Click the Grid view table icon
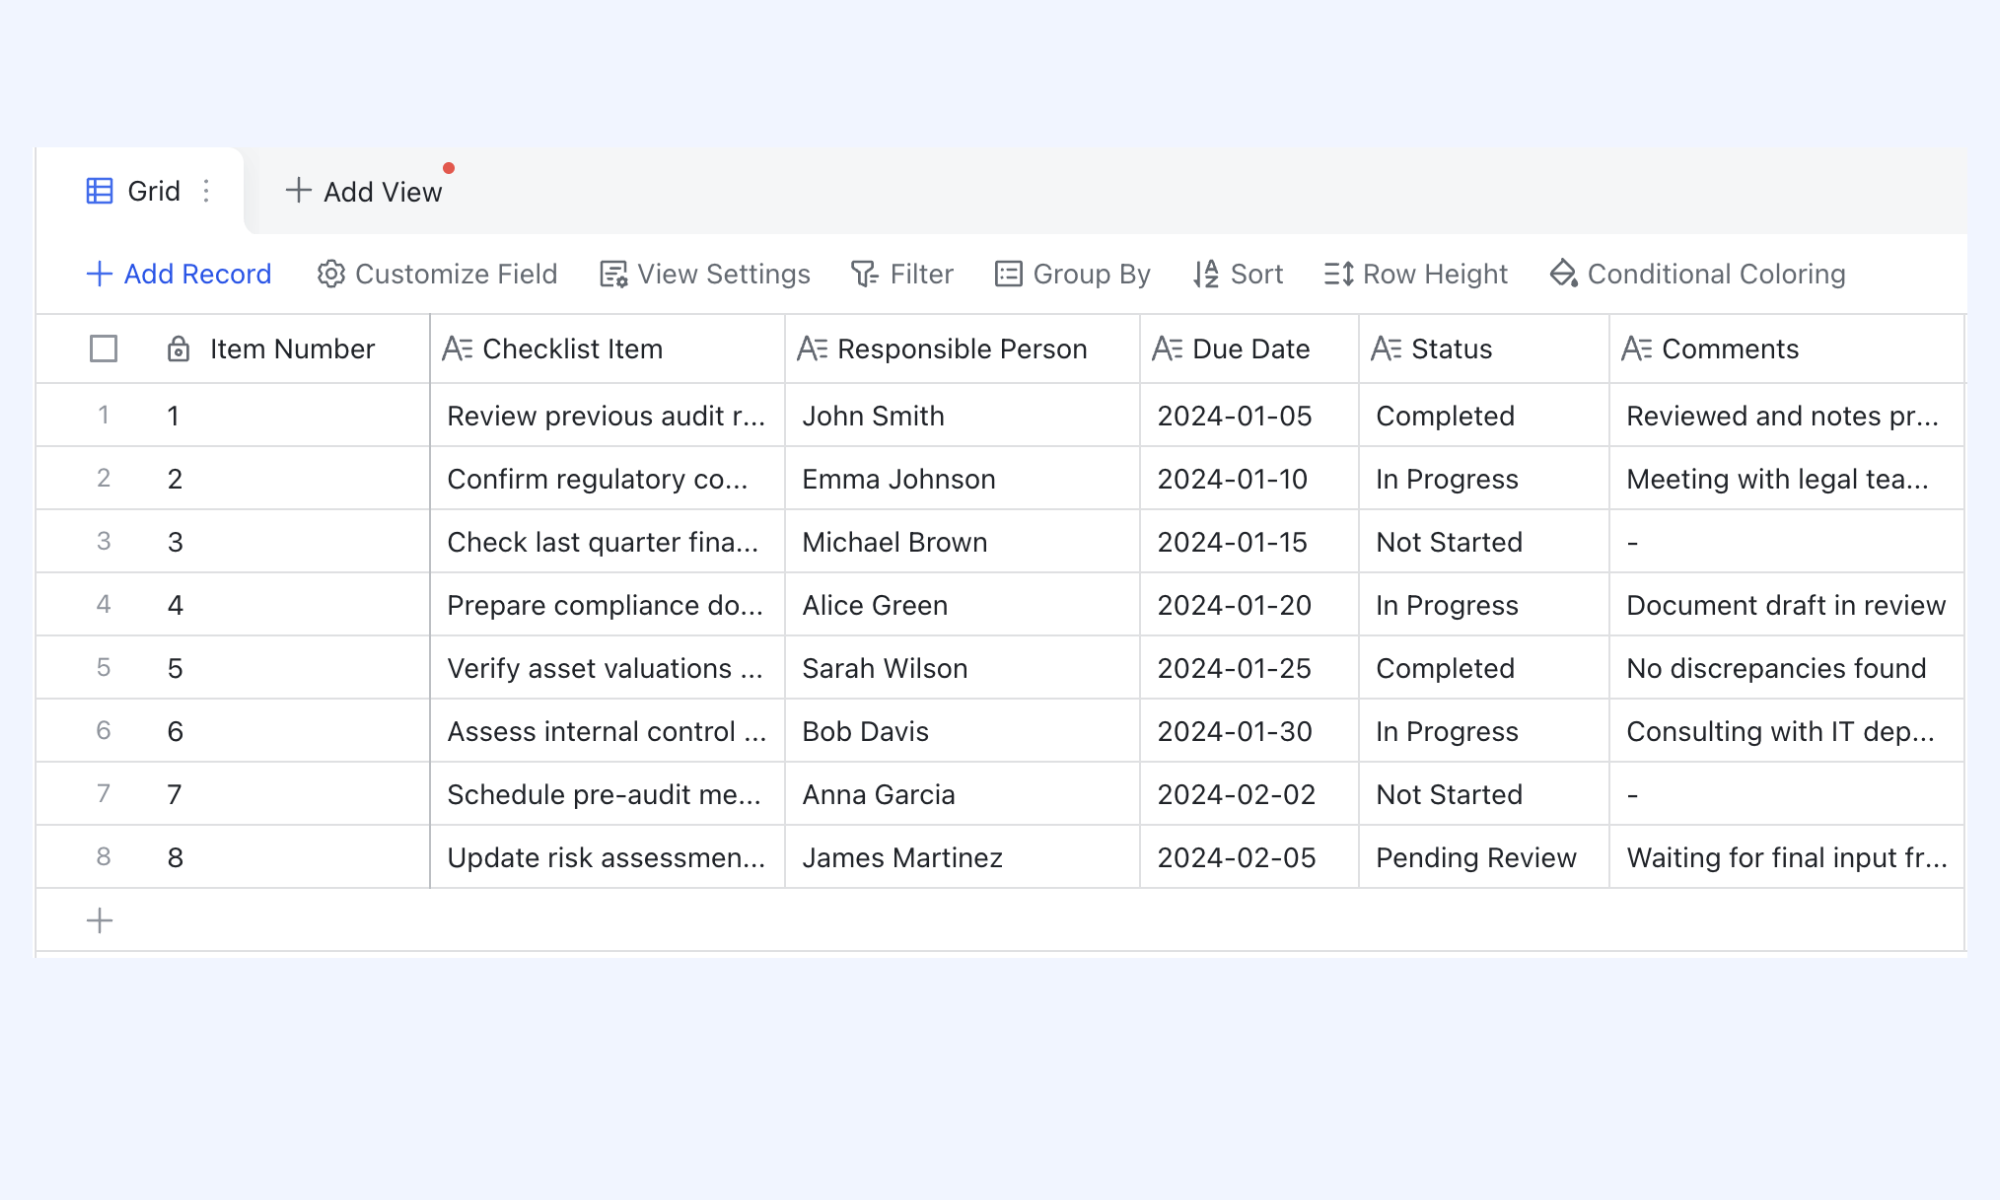This screenshot has width=2000, height=1200. click(x=100, y=191)
